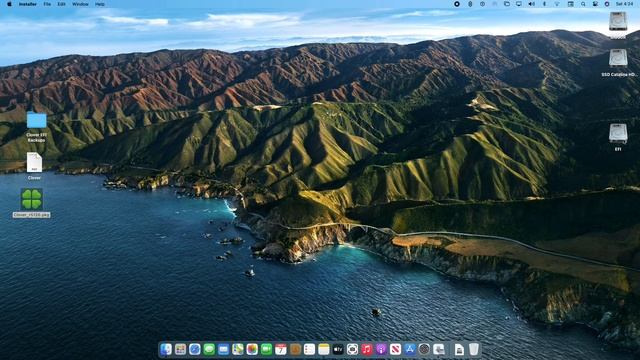Open the Wi-Fi status menu
This screenshot has width=640, height=360.
pos(557,4)
